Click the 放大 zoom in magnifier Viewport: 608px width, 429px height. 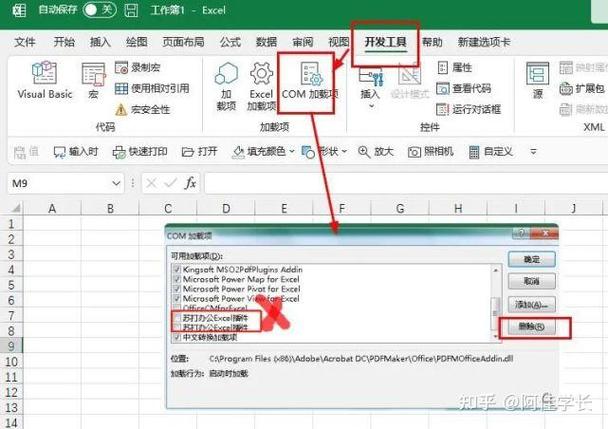pos(364,152)
